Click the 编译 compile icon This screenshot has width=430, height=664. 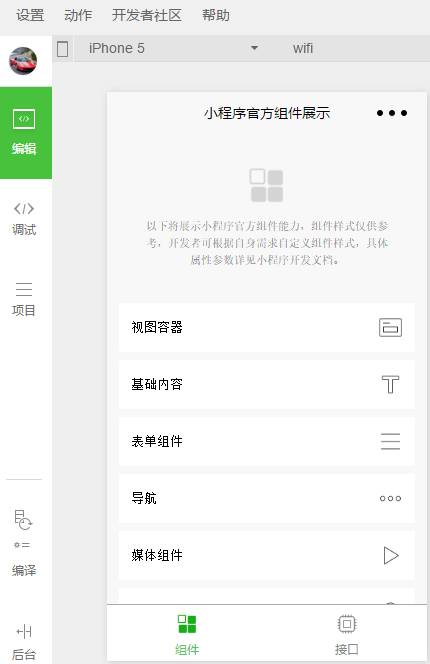(x=23, y=528)
